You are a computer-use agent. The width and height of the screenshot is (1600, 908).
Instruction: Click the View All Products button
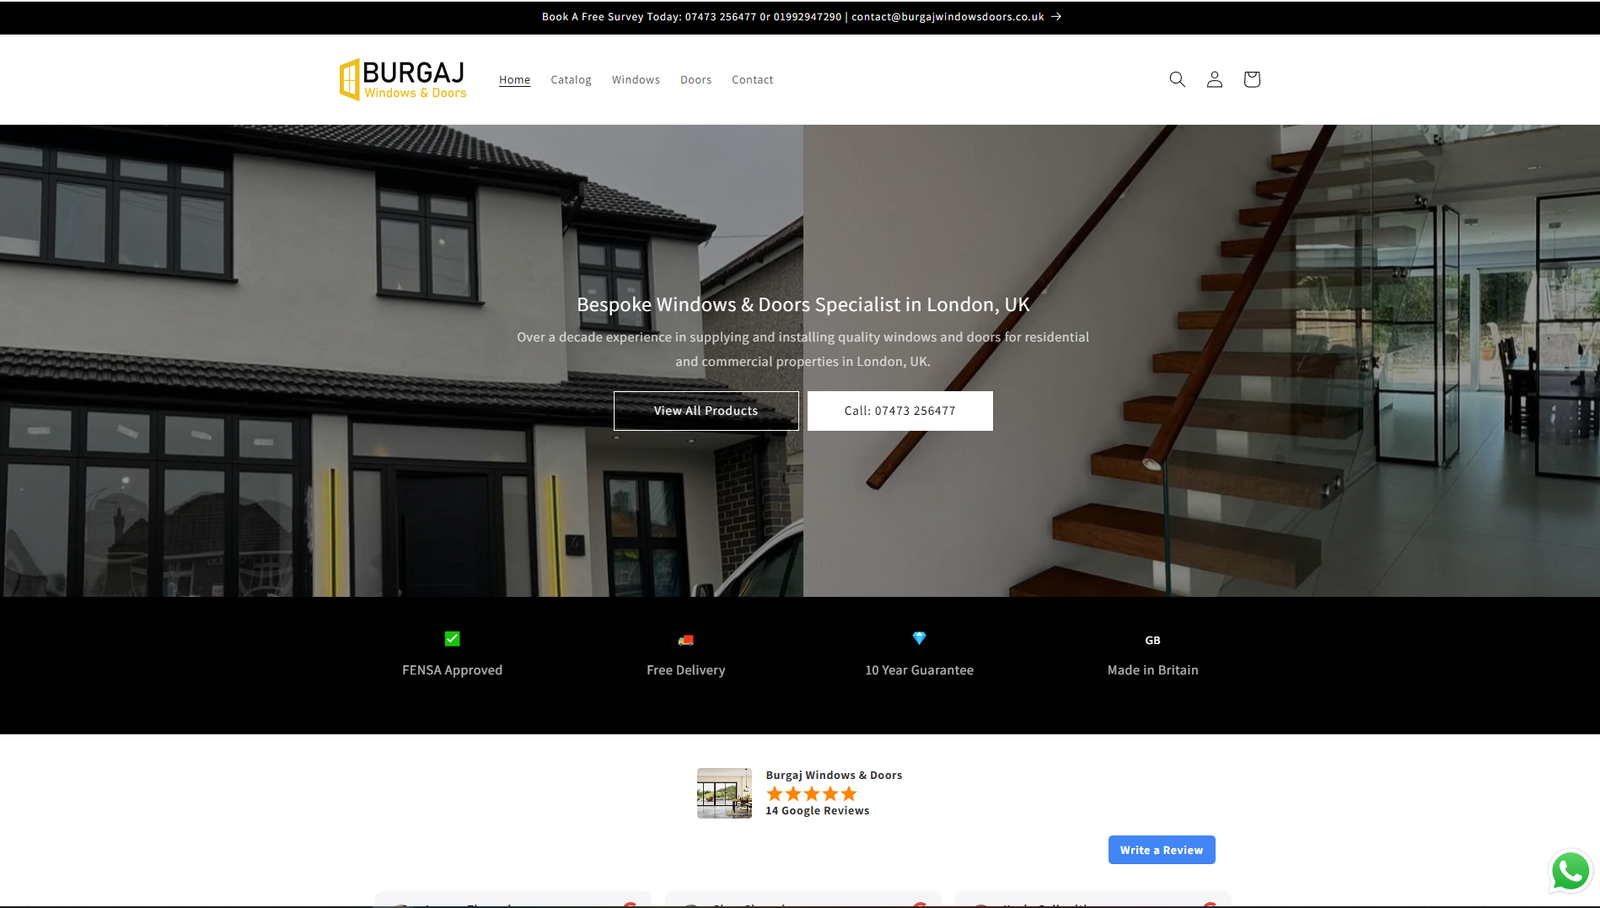[x=706, y=411]
